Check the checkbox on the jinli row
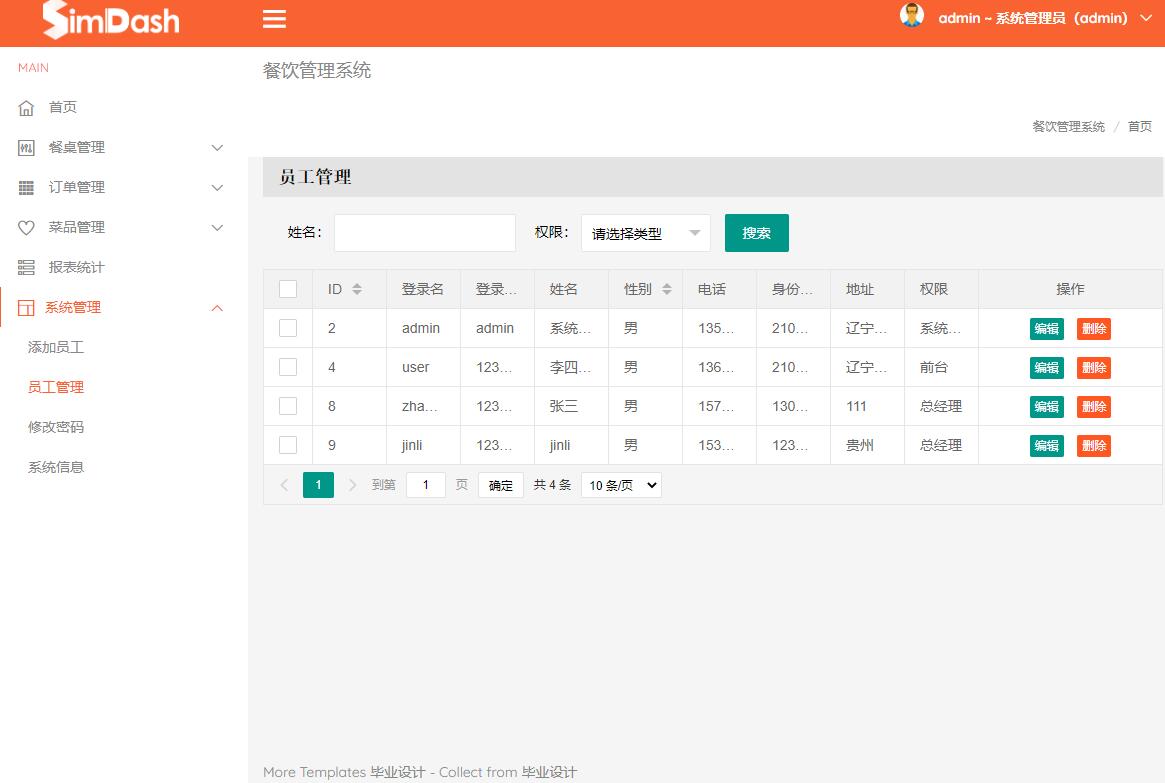Screen dimensions: 1165x783 288,445
